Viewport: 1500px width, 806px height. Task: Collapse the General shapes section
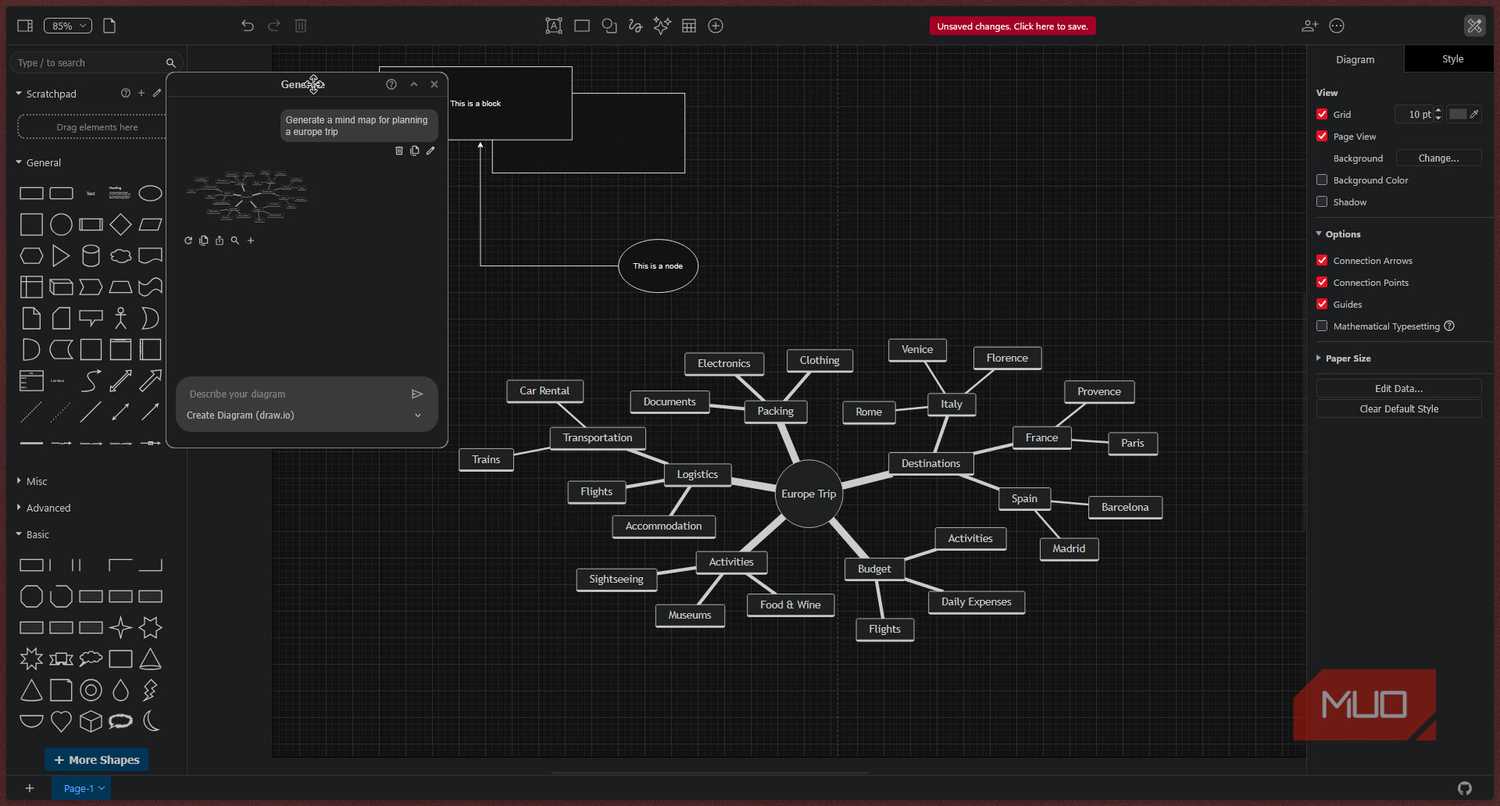coord(38,162)
